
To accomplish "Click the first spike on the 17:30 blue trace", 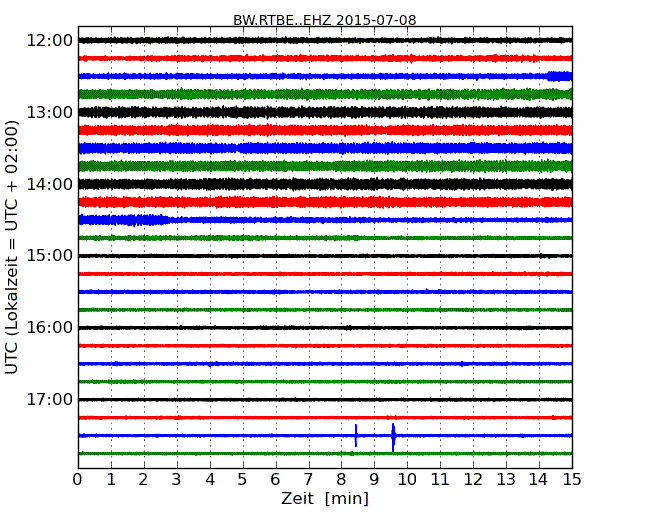I will point(356,435).
